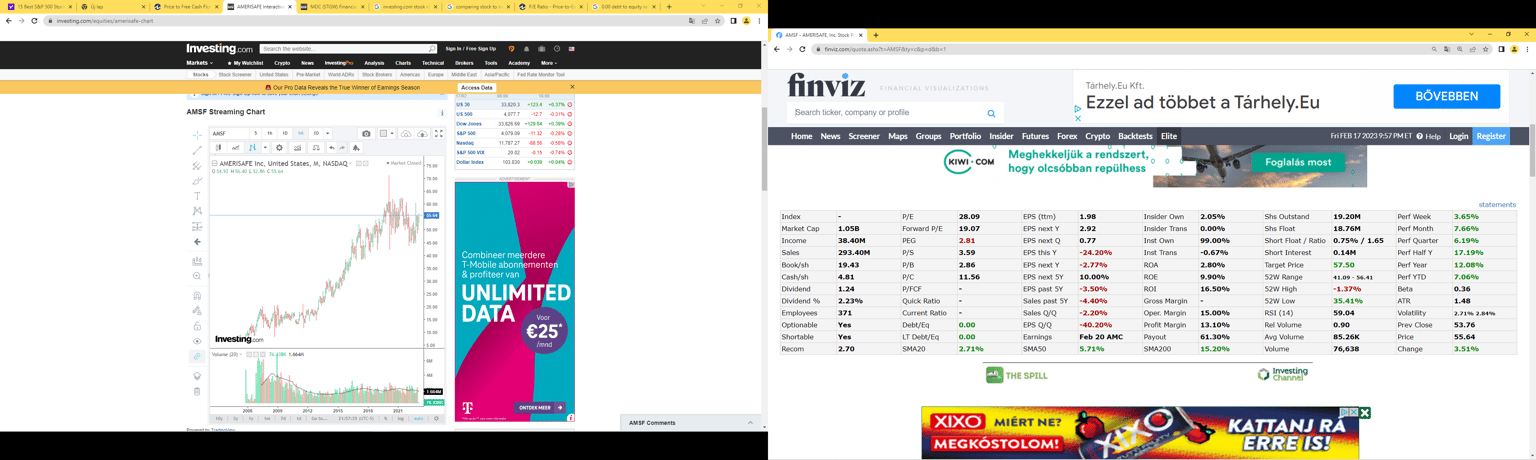Click the AMSF symbol input field in chart
Screen dimensions: 1536x460
click(x=229, y=133)
